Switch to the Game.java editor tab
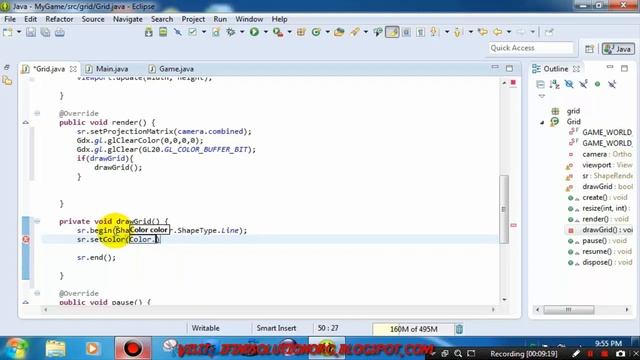640x360 pixels. pyautogui.click(x=171, y=69)
